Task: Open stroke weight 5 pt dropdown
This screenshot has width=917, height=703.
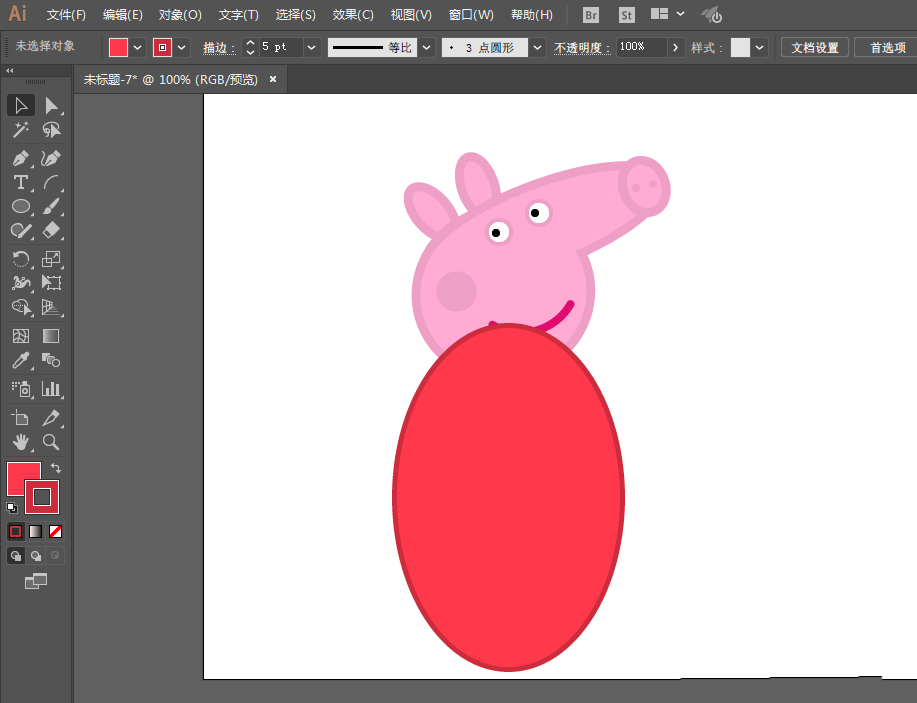Action: click(x=311, y=48)
